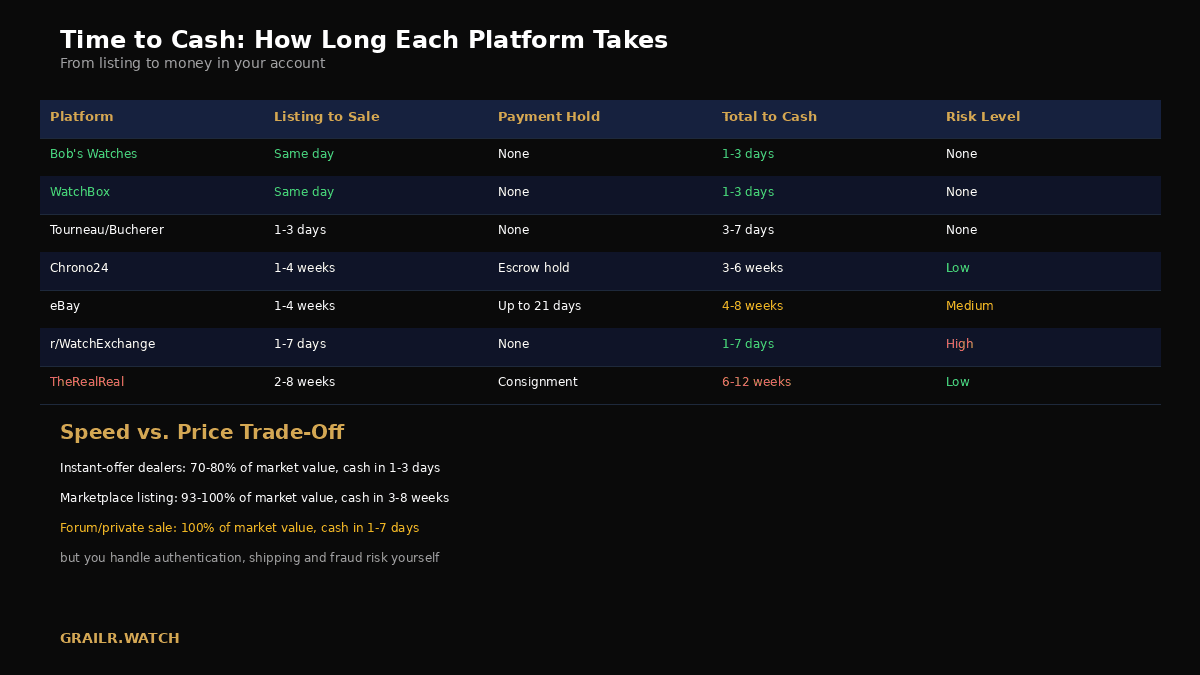
Task: Click total '1-3 days' in Bob's Watches row
Action: 748,154
